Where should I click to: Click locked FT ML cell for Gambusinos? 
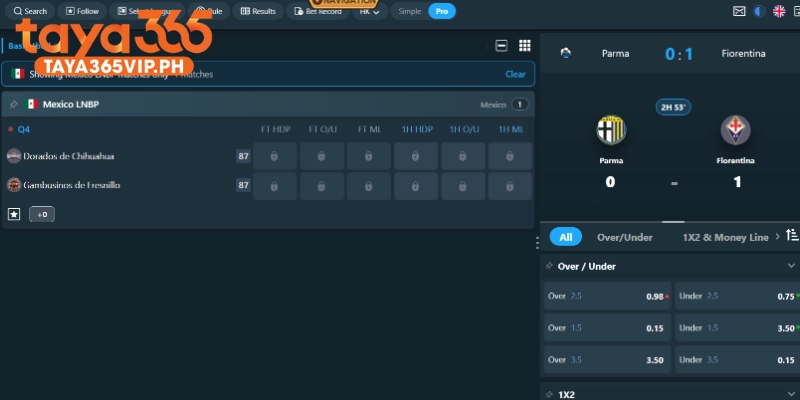click(368, 186)
